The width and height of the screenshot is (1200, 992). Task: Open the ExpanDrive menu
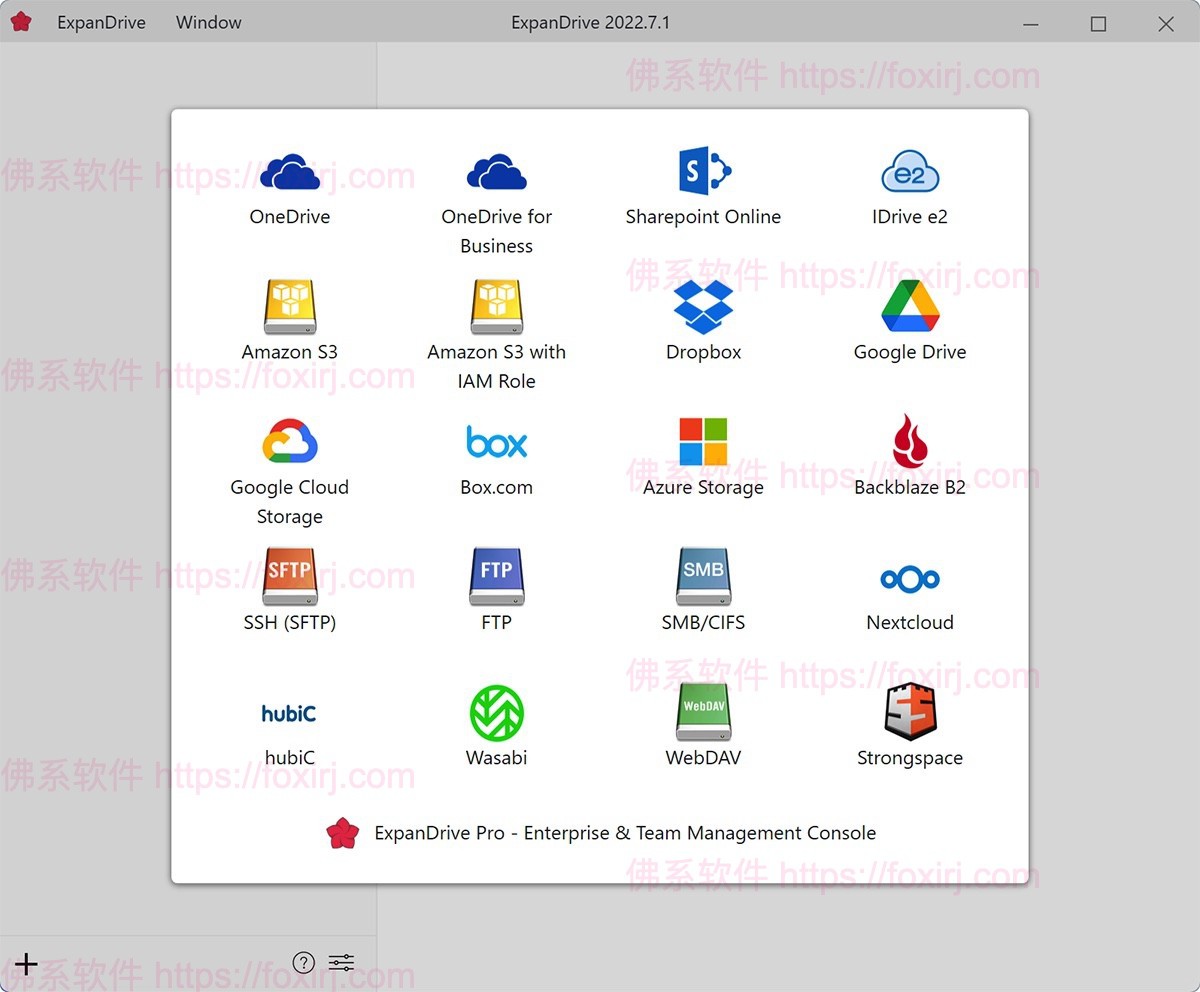point(101,22)
